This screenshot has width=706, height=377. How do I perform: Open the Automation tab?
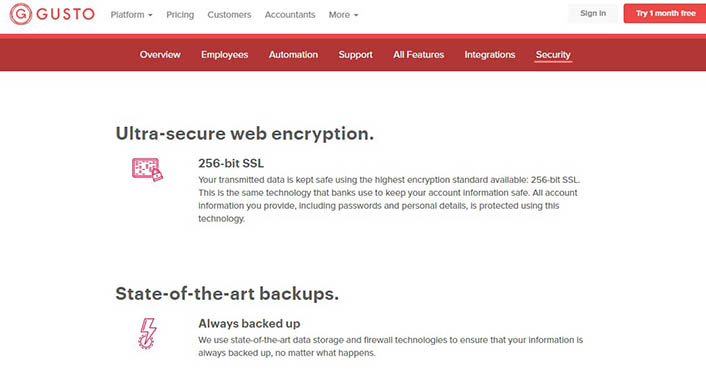pyautogui.click(x=293, y=55)
